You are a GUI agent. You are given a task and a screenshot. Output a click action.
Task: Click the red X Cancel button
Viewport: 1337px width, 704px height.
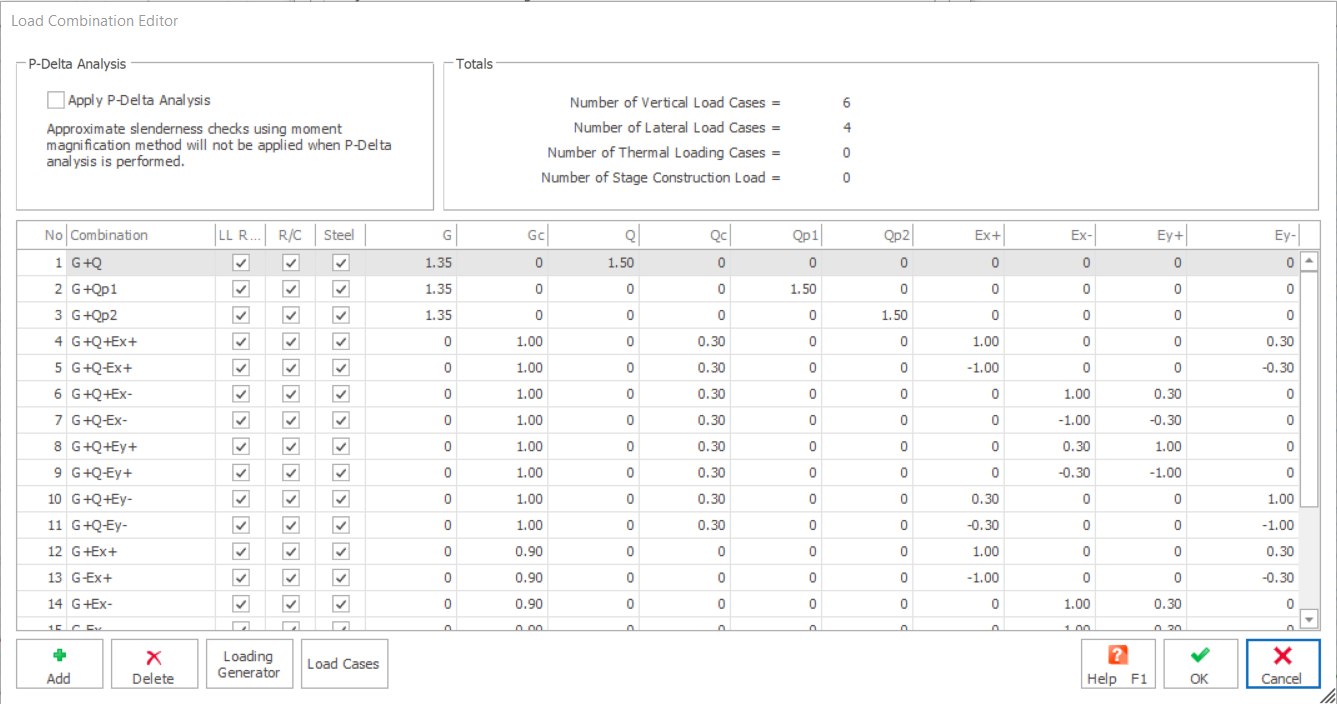1282,664
